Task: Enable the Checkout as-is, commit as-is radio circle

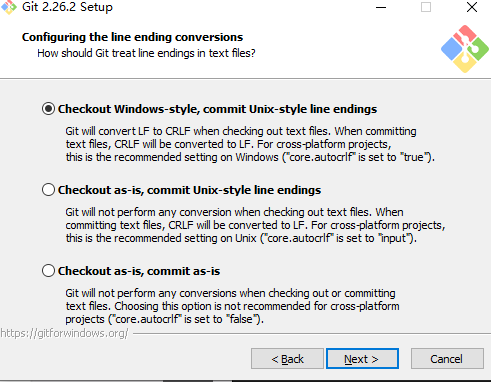Action: tap(48, 271)
